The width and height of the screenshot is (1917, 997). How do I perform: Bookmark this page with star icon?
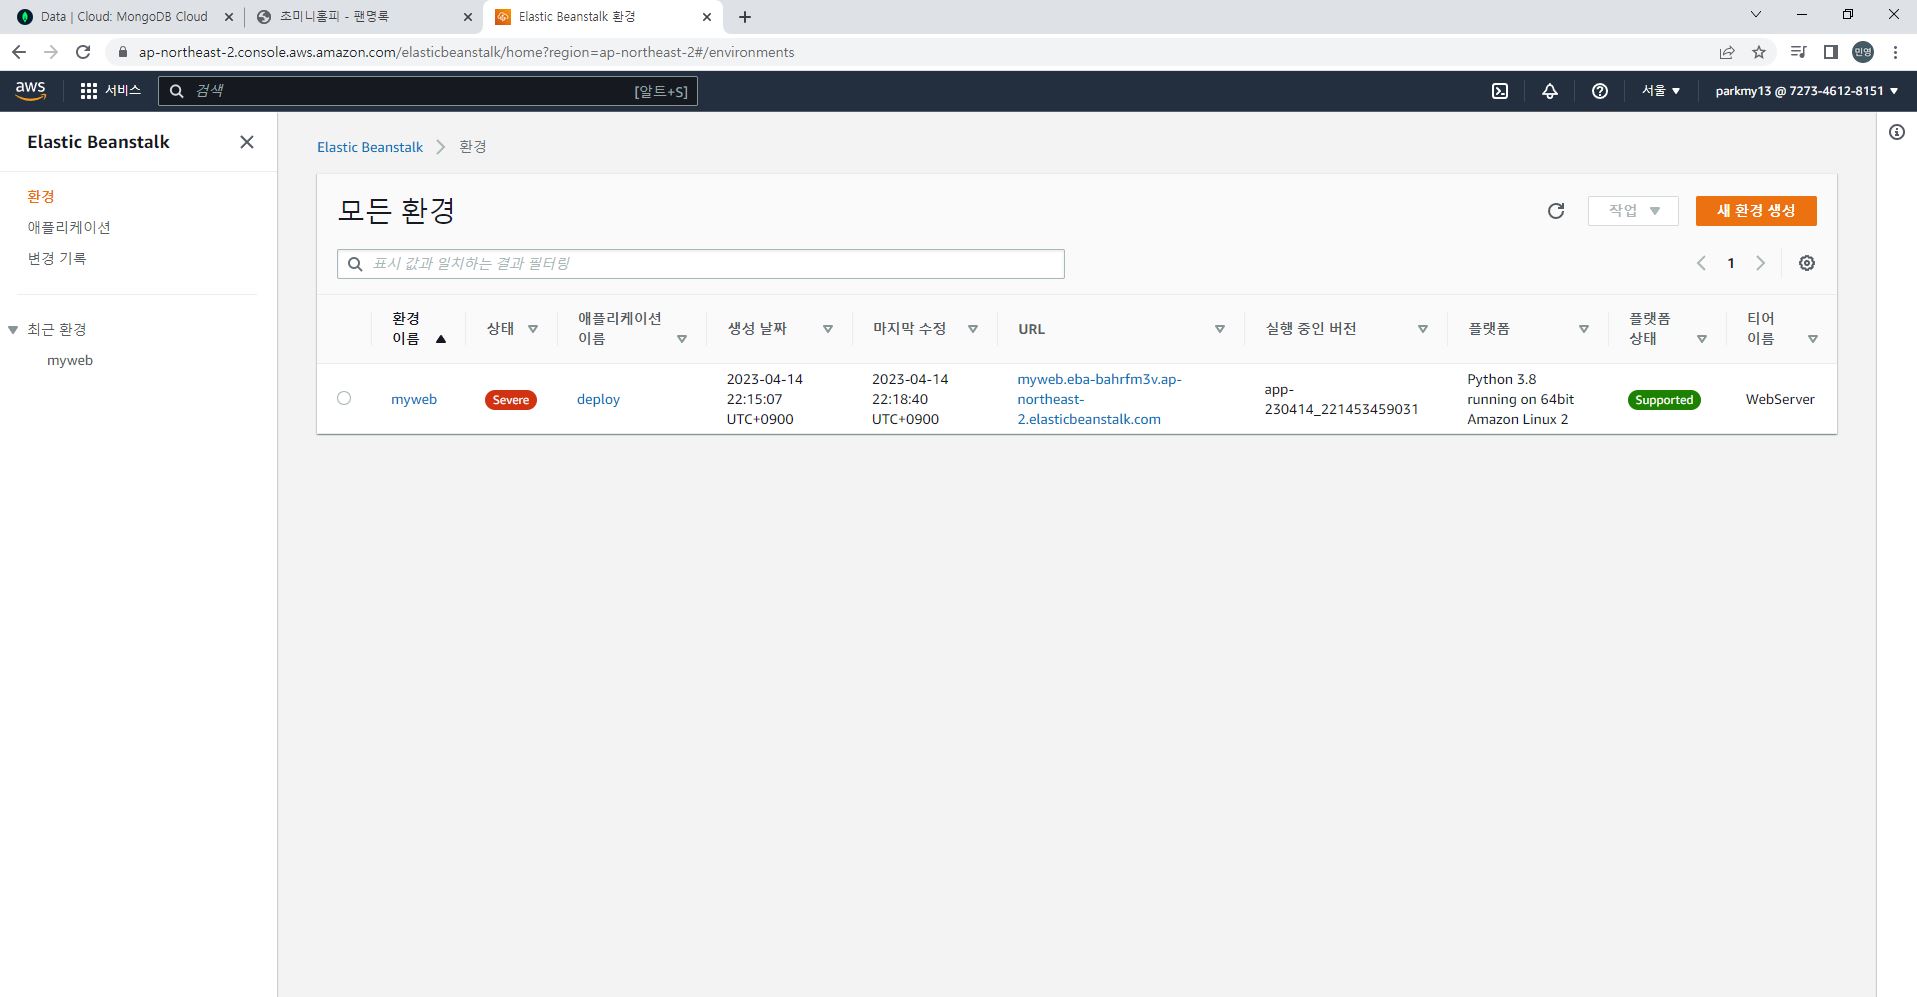(1759, 52)
